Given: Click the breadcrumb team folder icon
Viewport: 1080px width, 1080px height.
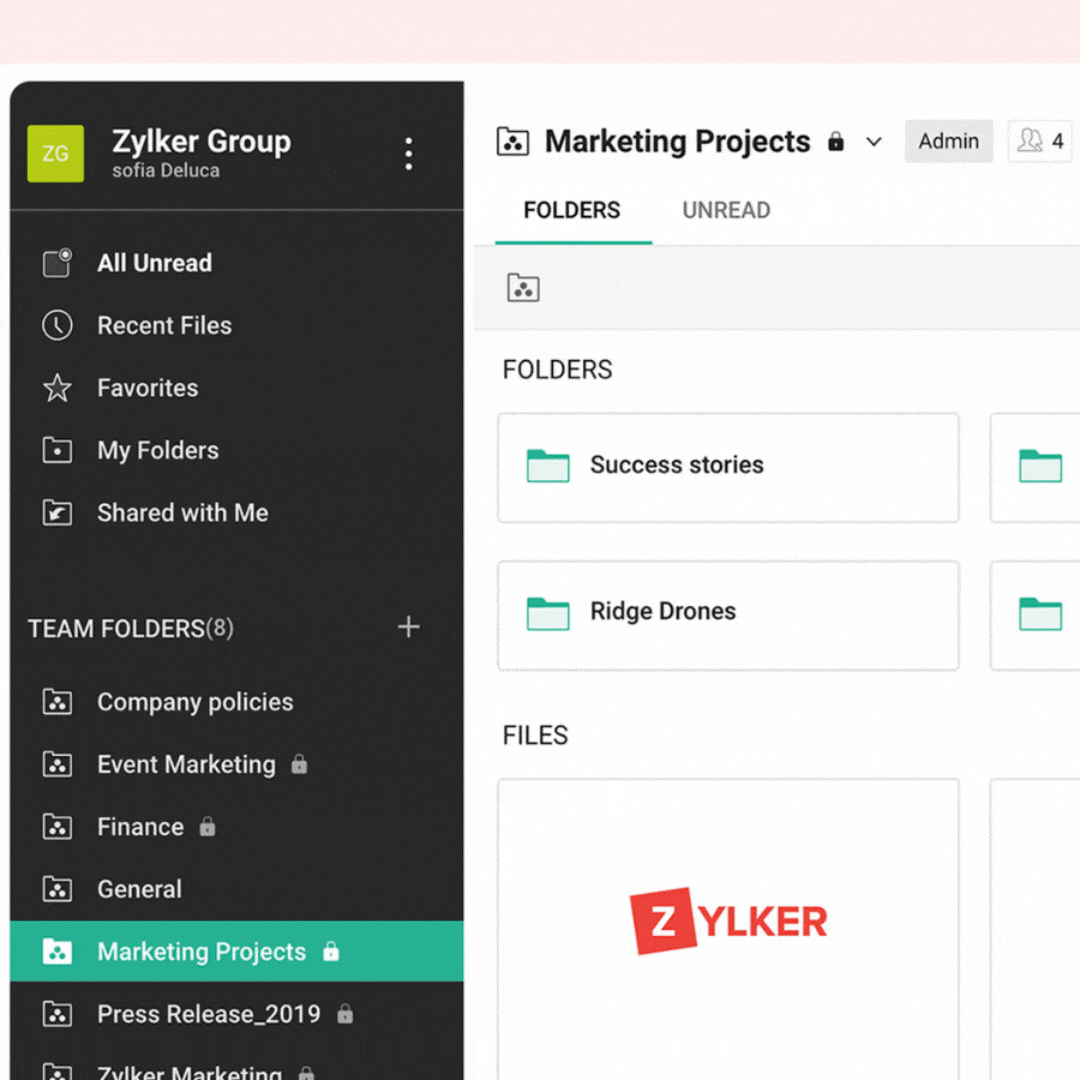Looking at the screenshot, I should tap(523, 288).
